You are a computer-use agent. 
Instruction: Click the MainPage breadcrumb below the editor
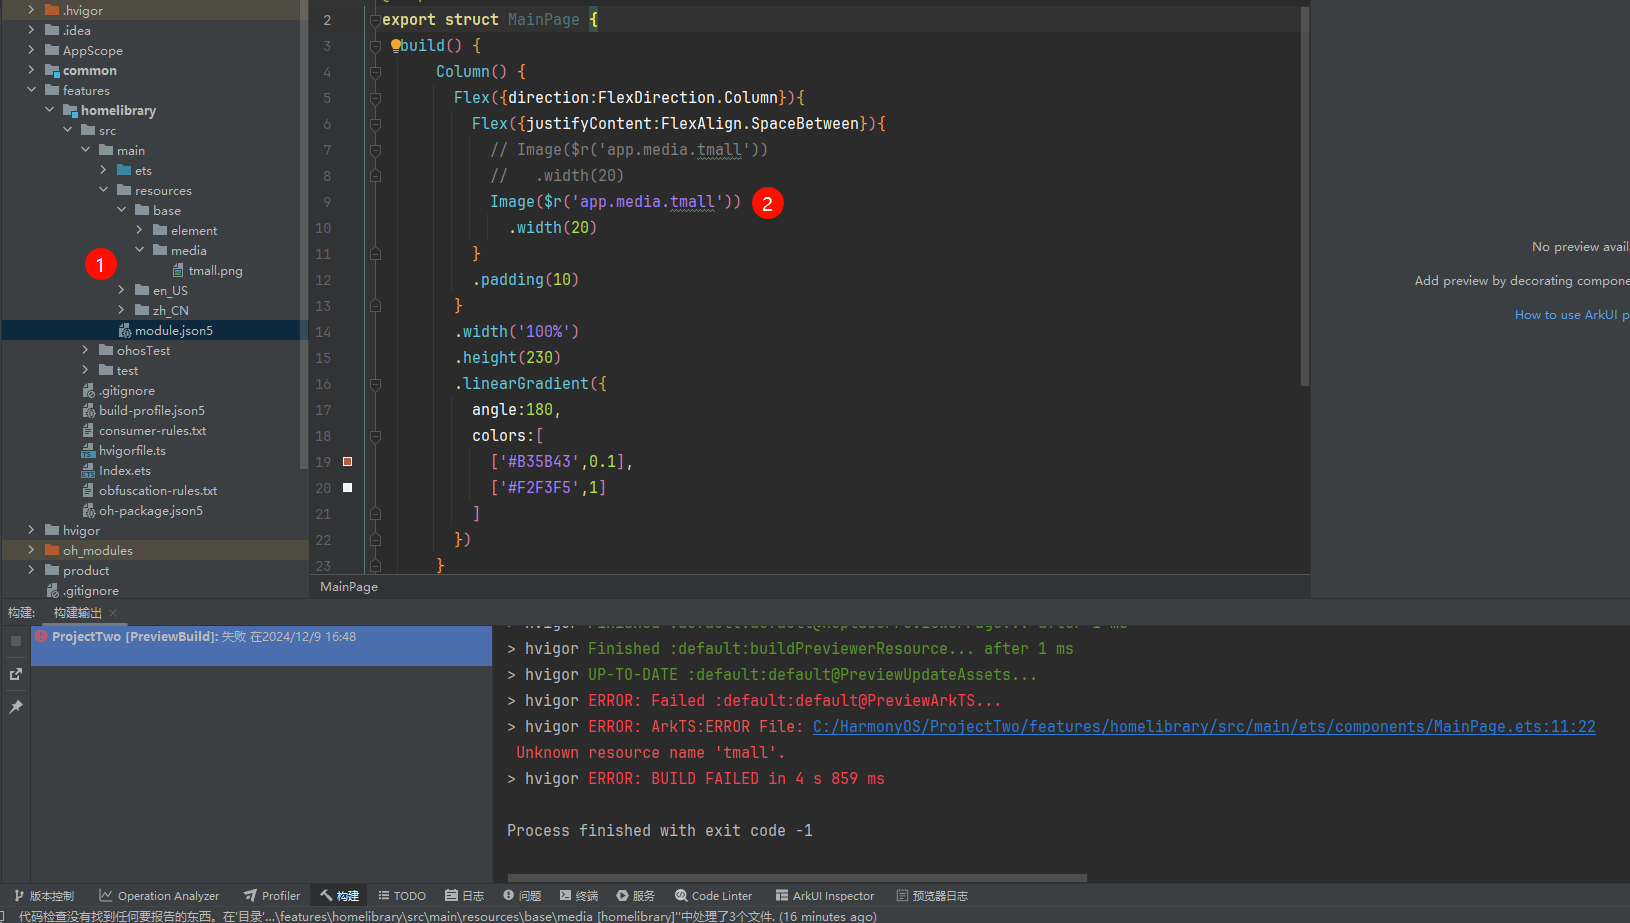click(349, 587)
